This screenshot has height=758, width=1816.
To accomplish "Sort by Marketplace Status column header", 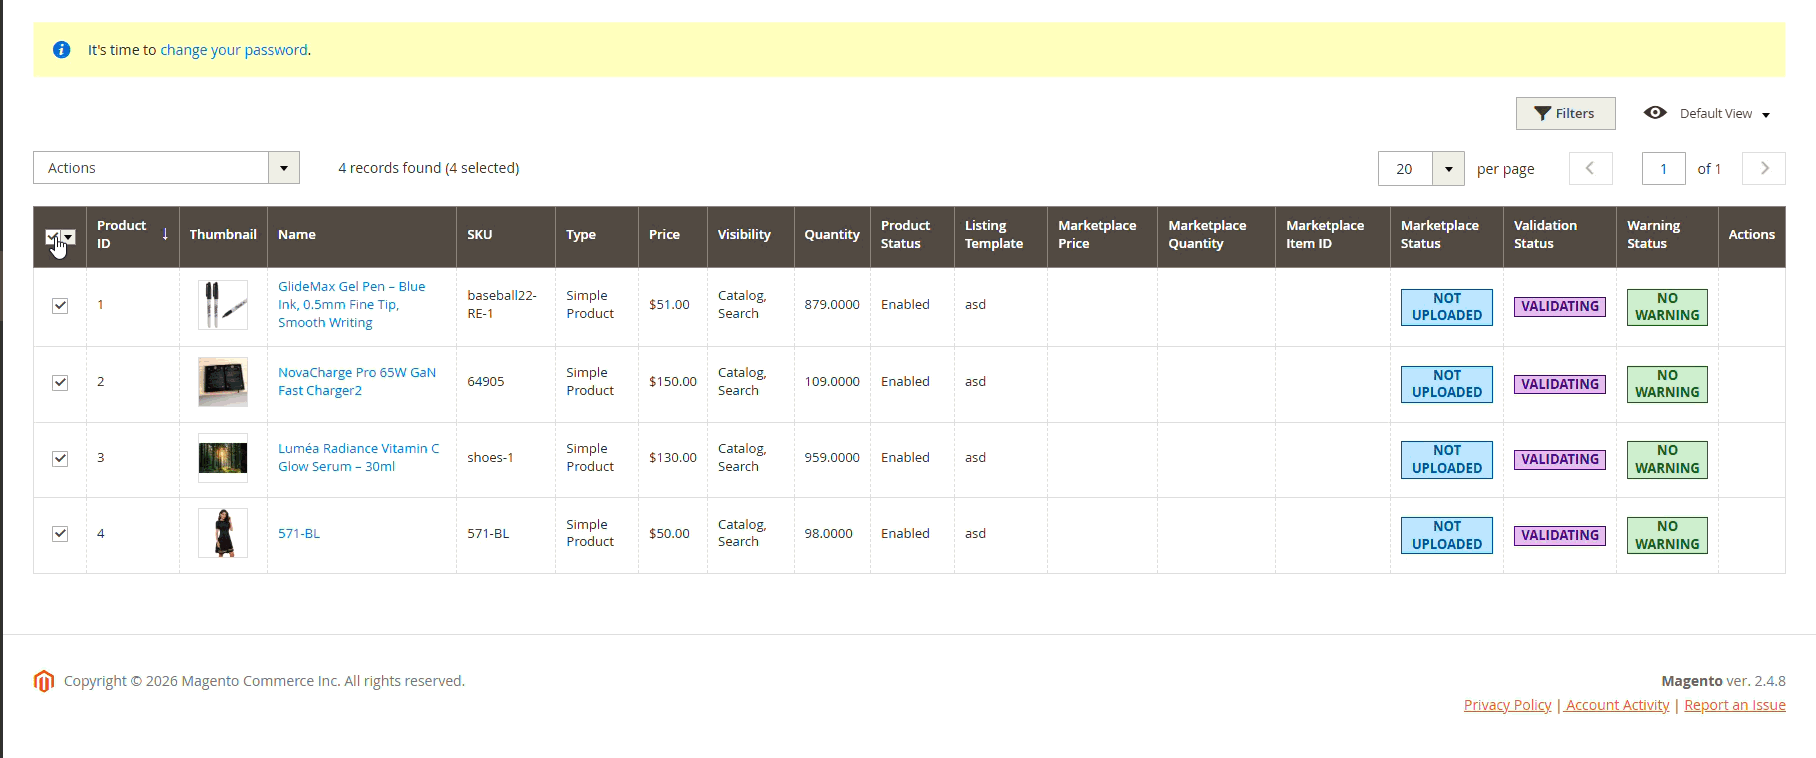I will coord(1439,235).
